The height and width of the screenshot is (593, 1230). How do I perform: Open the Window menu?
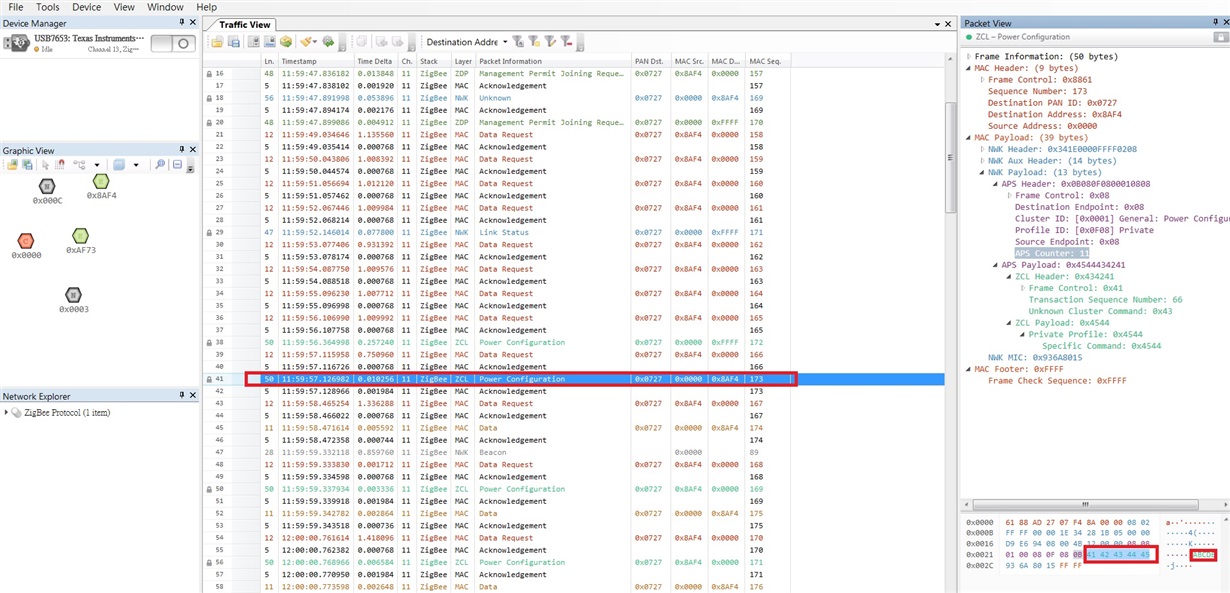click(x=165, y=7)
